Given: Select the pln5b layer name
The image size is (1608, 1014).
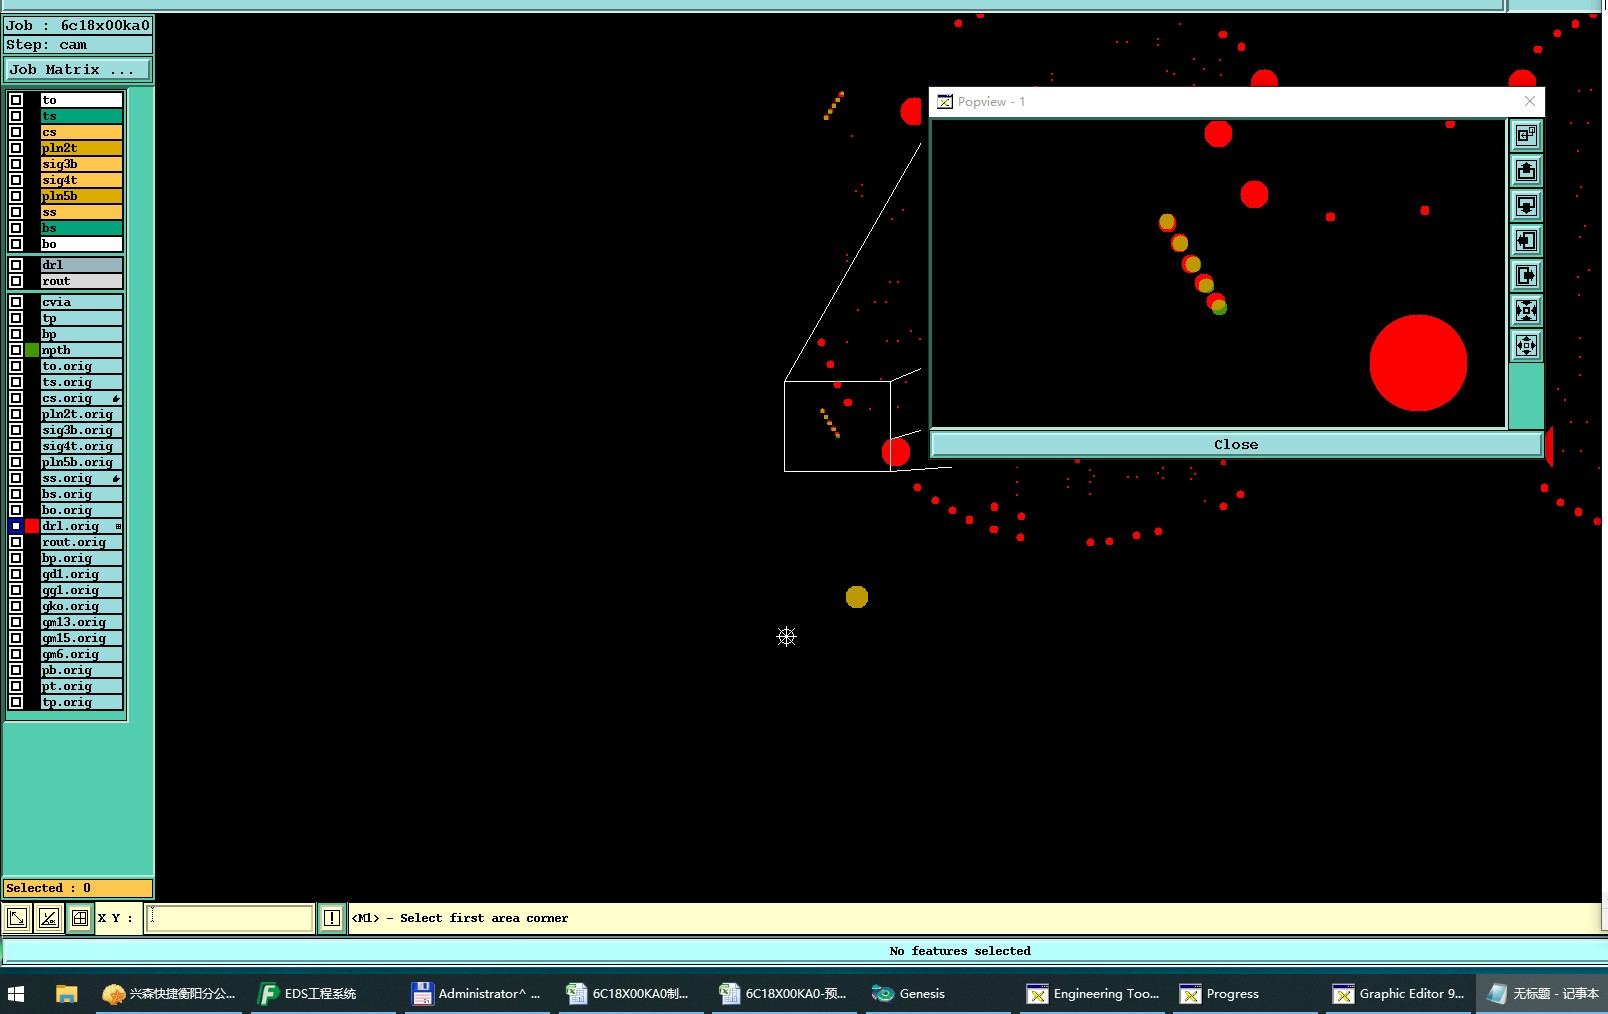Looking at the screenshot, I should (x=81, y=196).
